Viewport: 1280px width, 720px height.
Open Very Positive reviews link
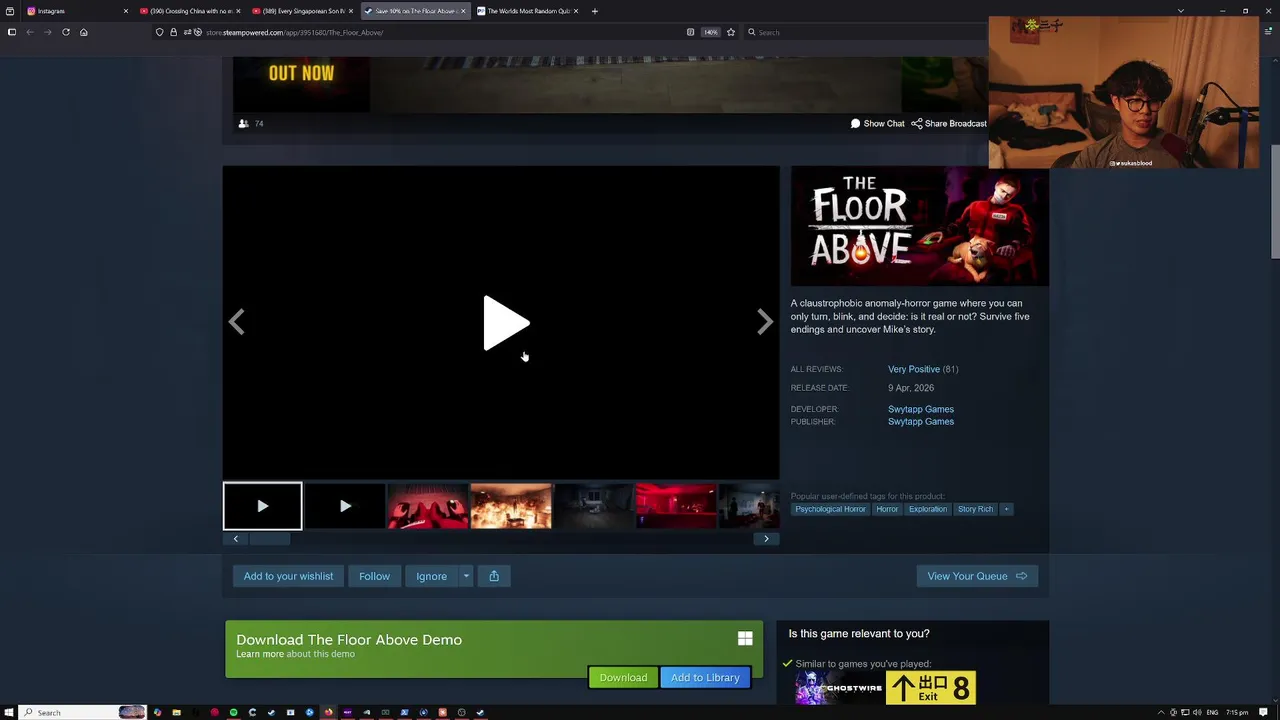pos(914,369)
